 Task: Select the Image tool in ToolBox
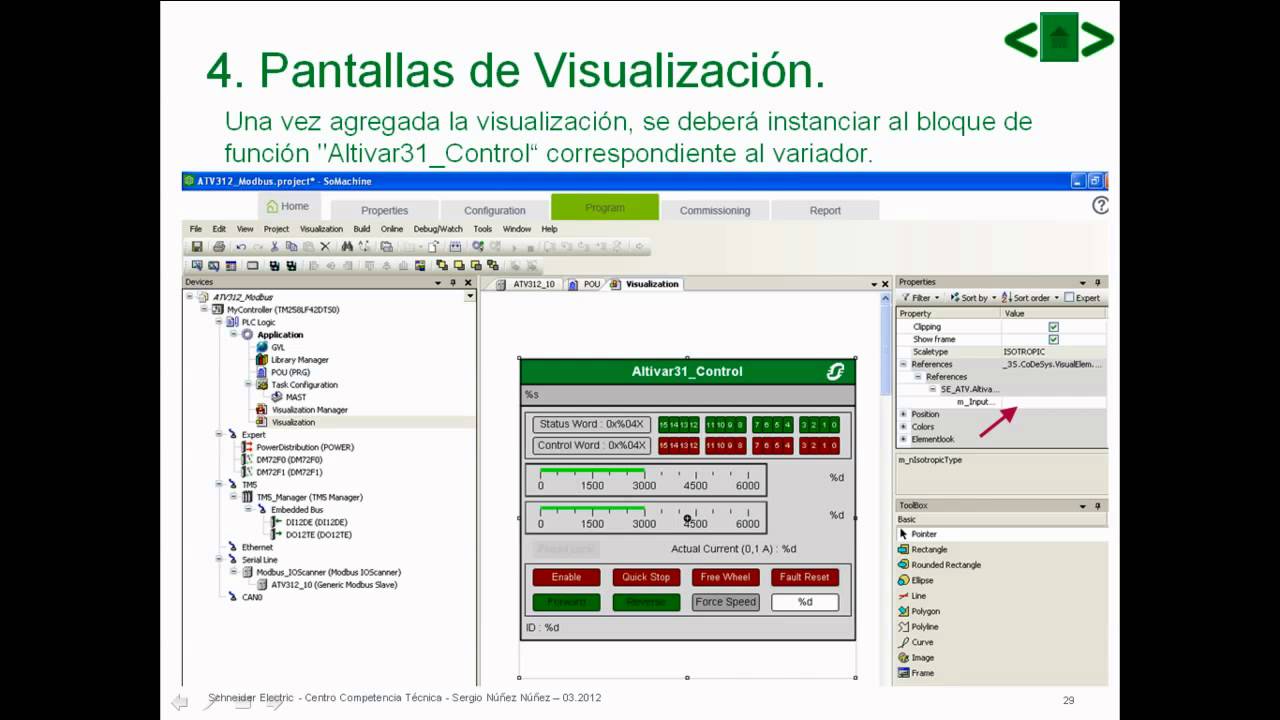[916, 658]
